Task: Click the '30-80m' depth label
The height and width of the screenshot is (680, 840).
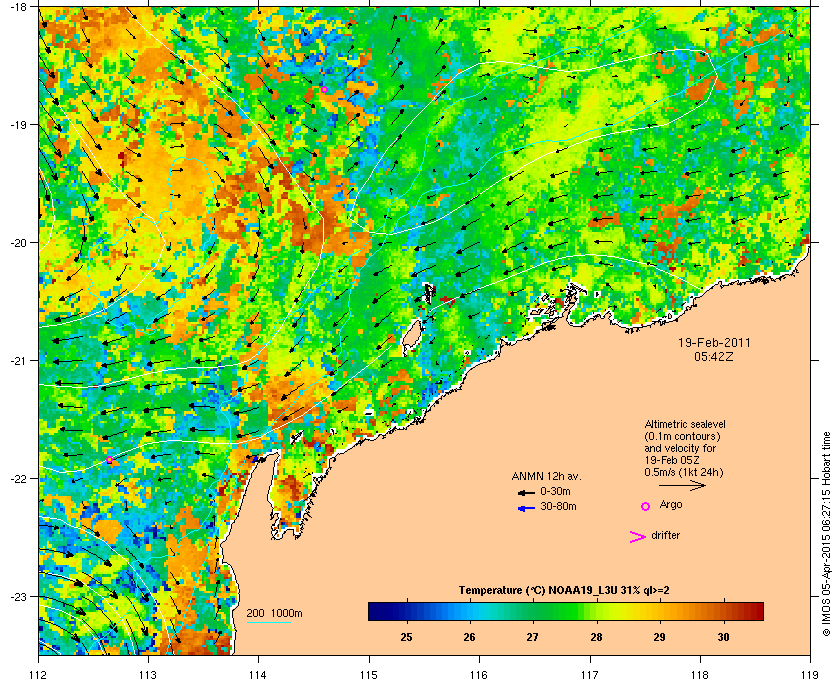Action: [558, 506]
